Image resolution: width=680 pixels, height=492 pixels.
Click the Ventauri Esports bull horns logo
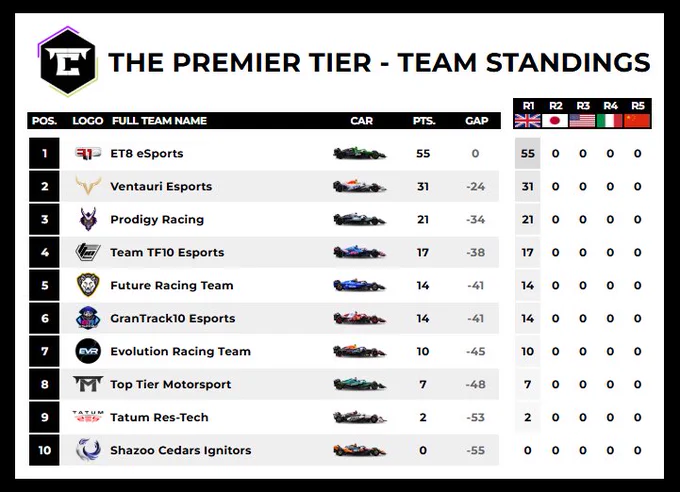click(x=88, y=186)
